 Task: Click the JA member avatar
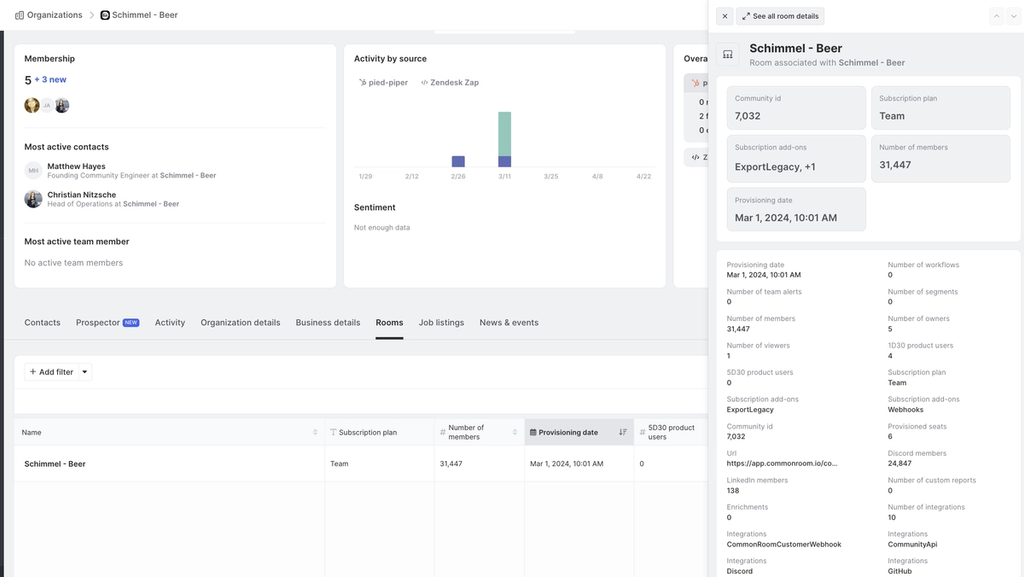pos(46,105)
